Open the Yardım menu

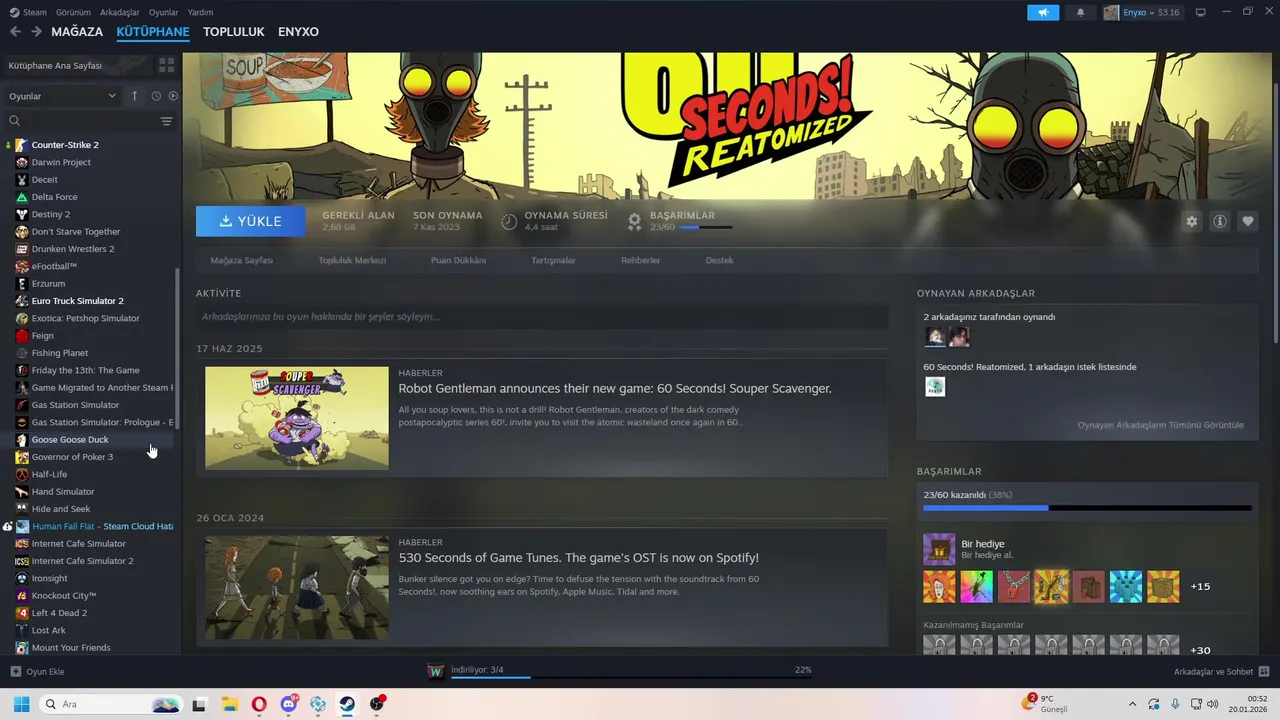coord(200,12)
